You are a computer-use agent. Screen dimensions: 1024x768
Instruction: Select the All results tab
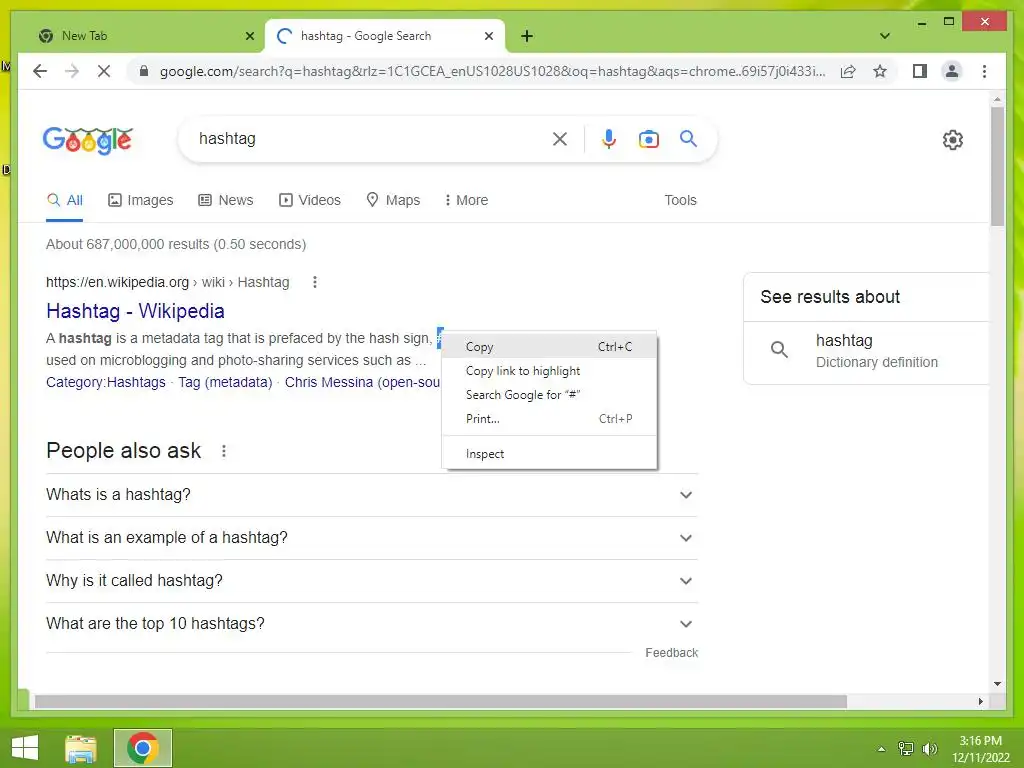click(65, 200)
